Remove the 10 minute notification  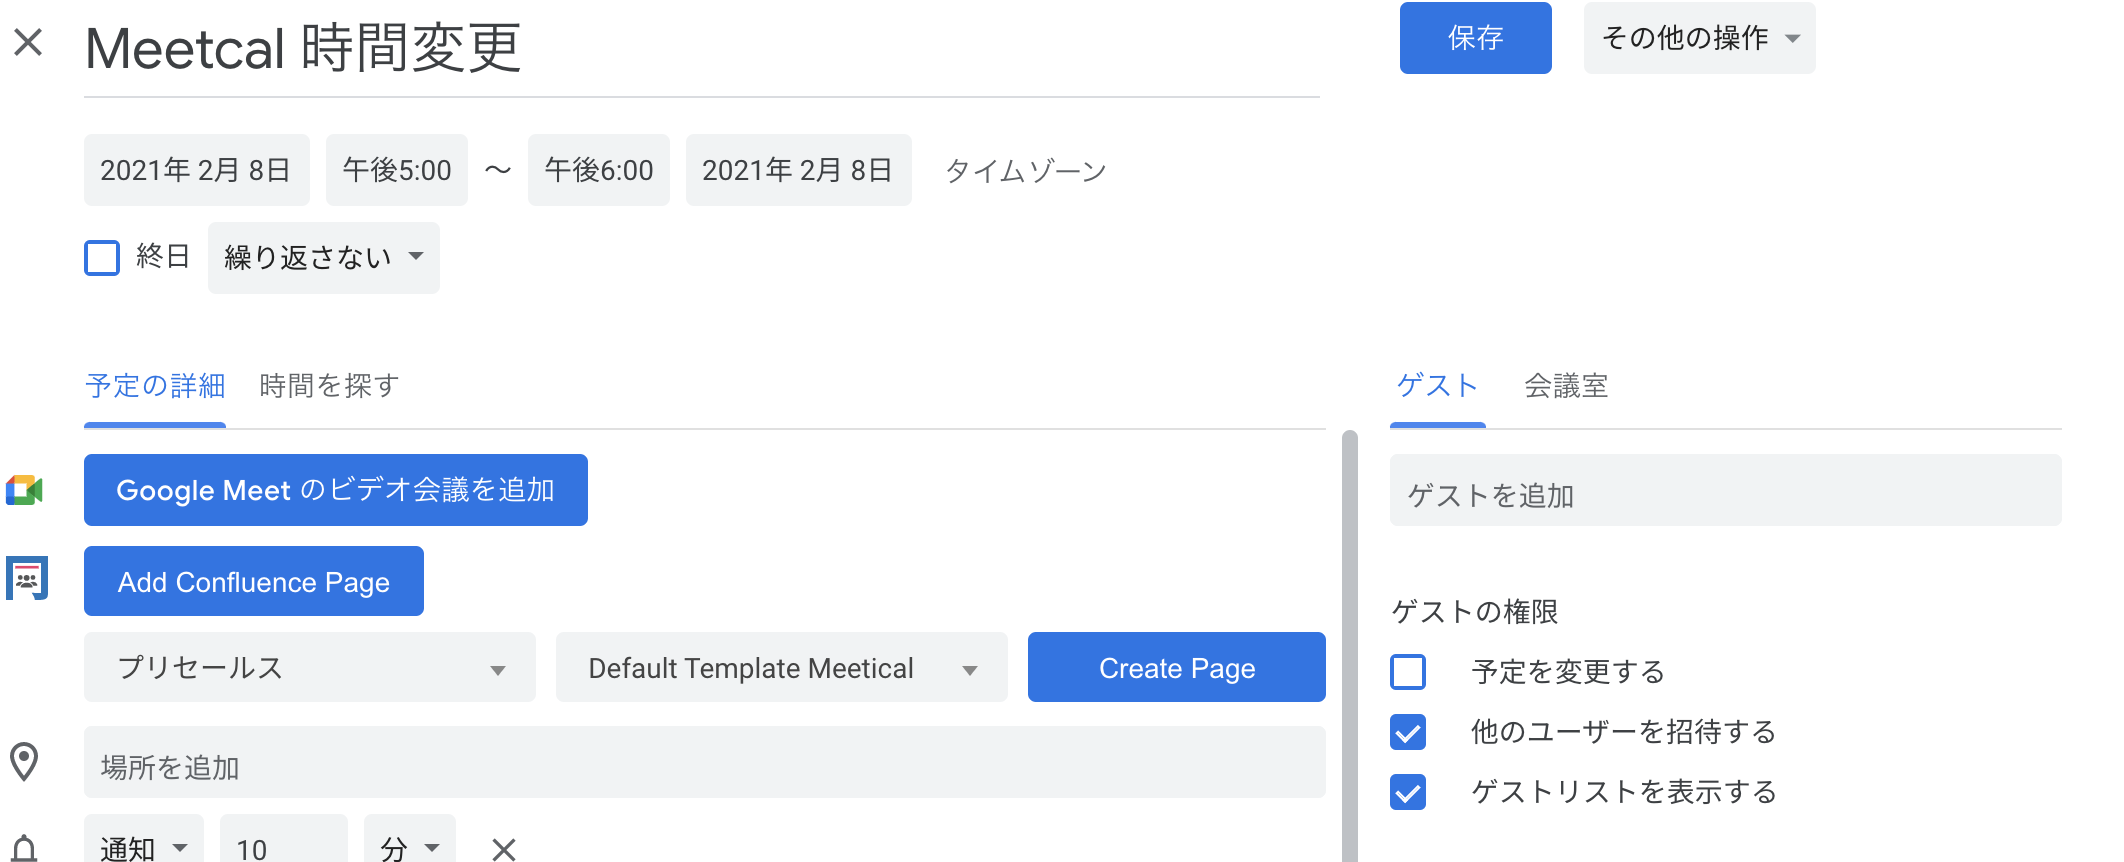point(504,849)
